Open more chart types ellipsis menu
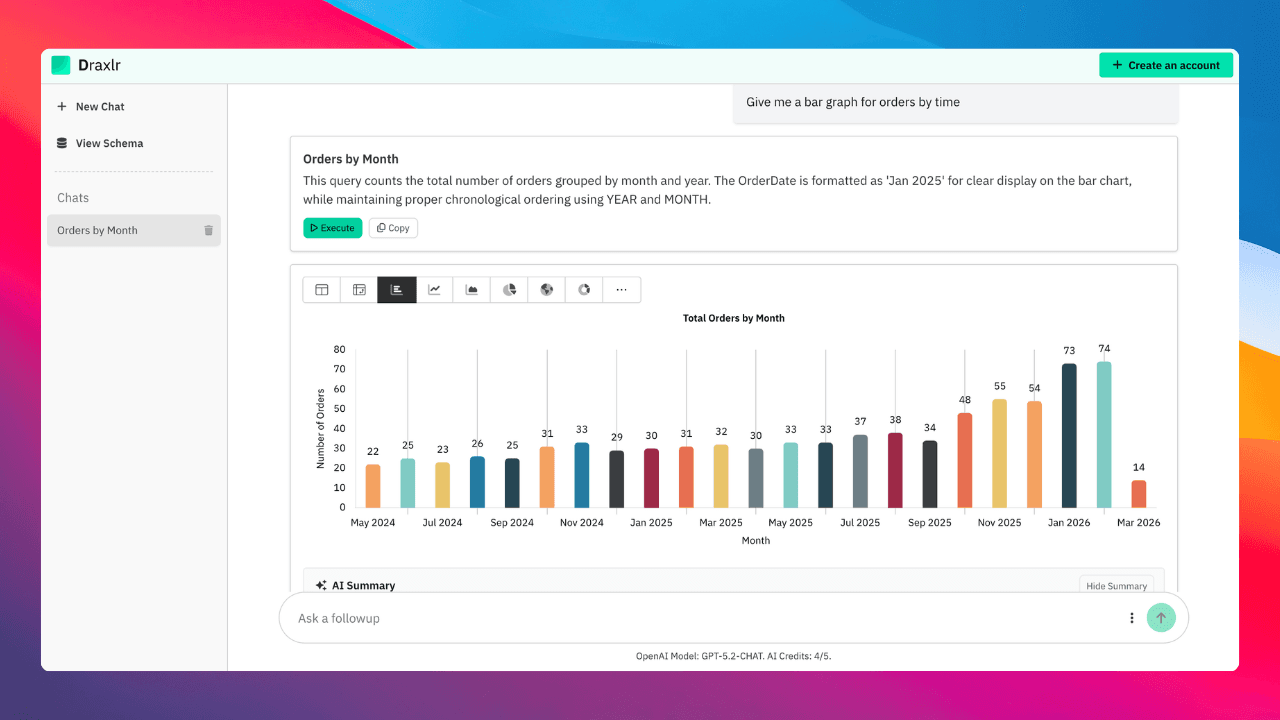 coord(622,290)
